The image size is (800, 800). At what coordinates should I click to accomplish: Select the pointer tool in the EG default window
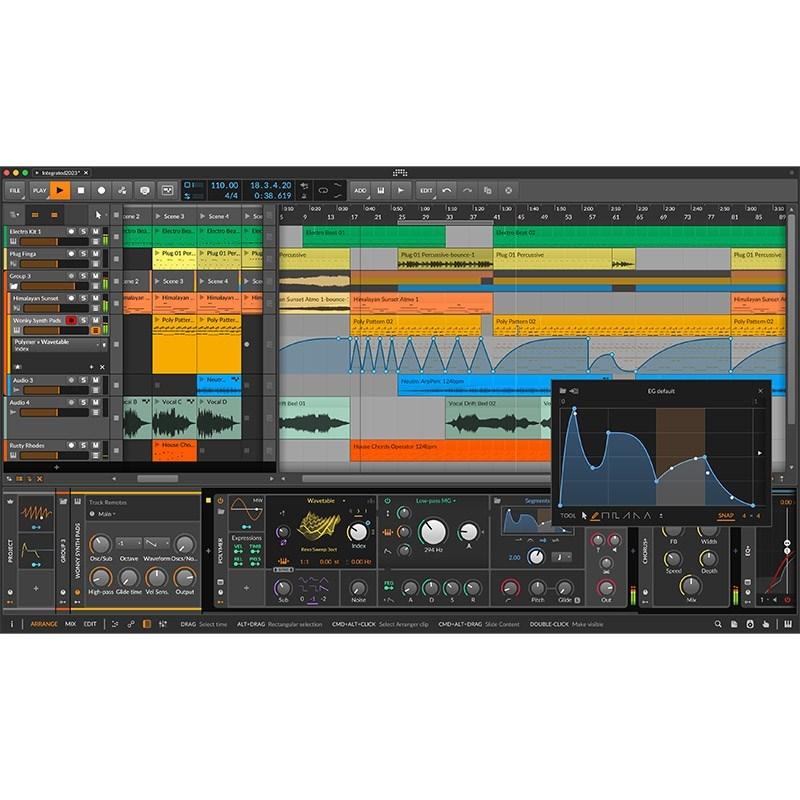(x=584, y=516)
